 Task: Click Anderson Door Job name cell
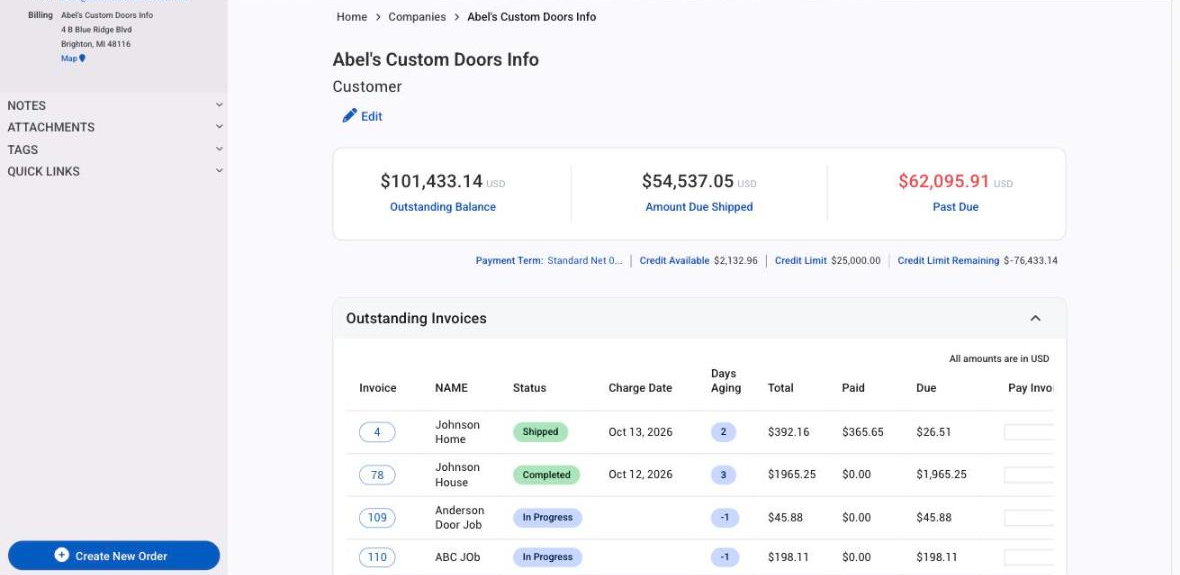point(458,518)
